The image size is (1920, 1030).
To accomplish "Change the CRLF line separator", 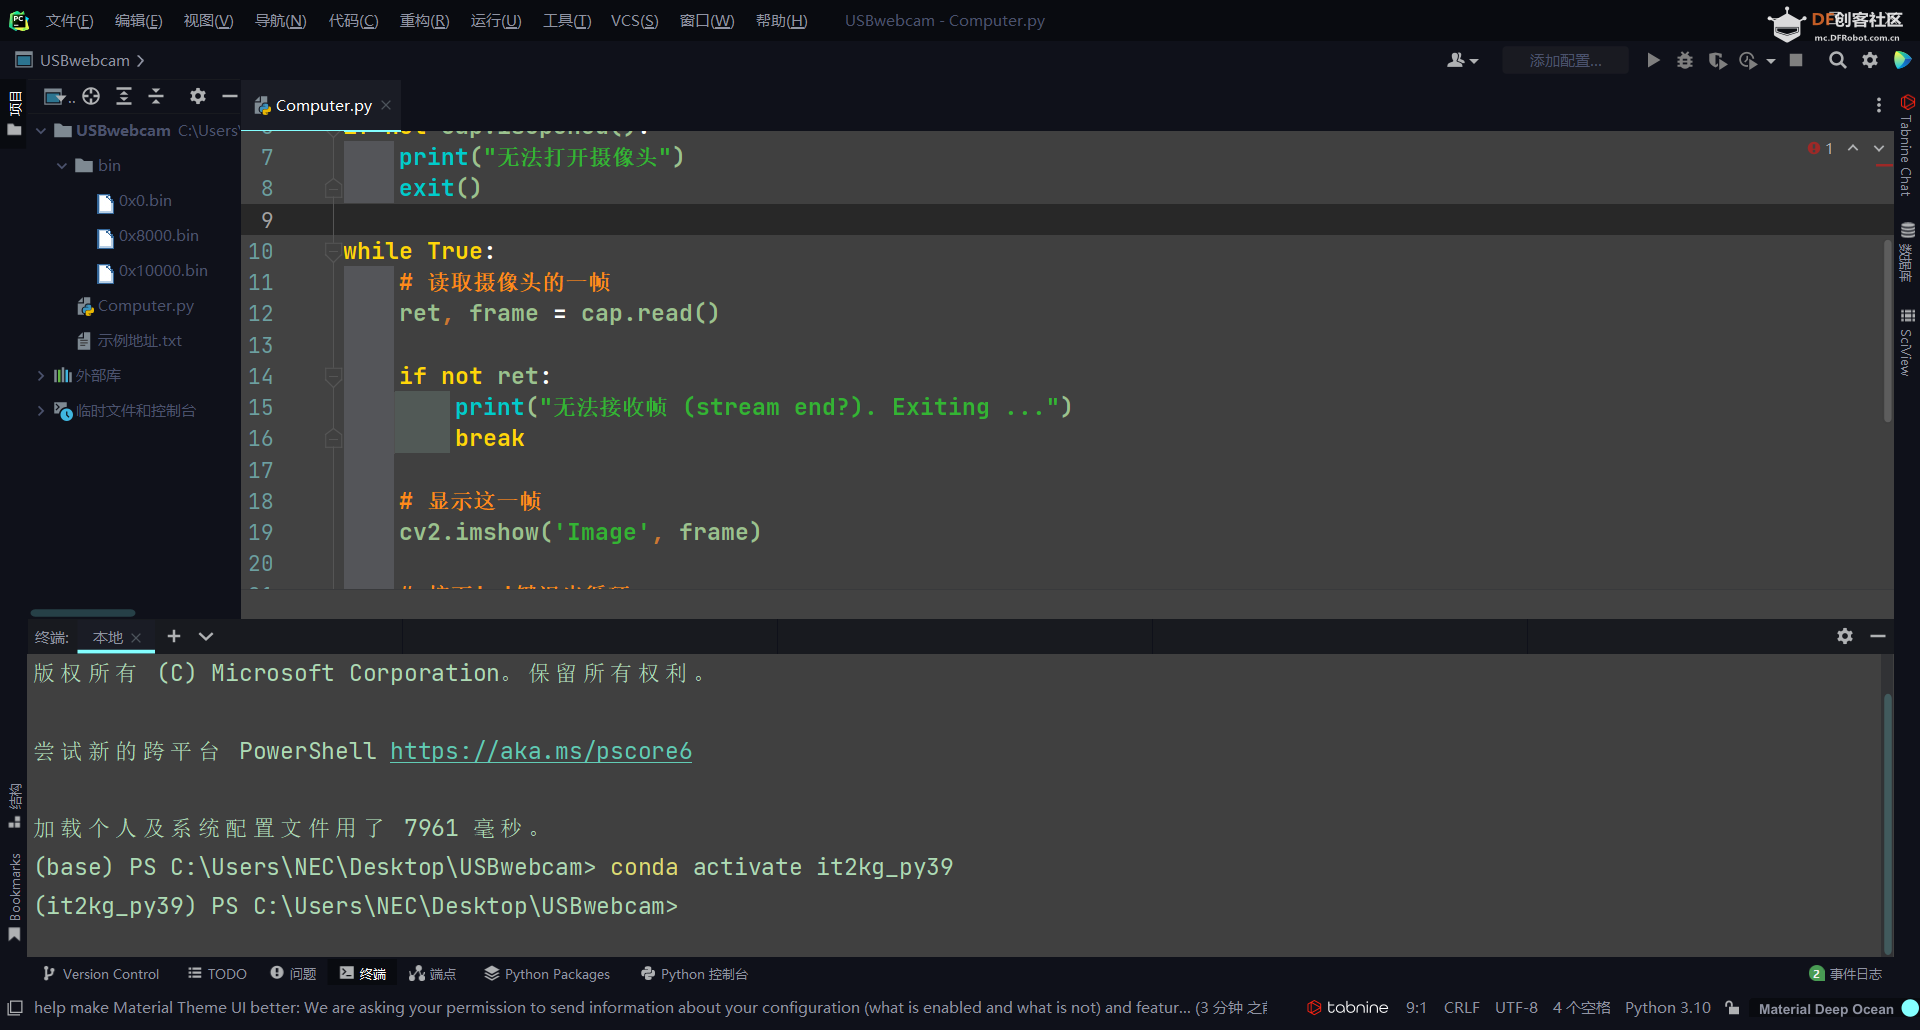I will point(1461,1008).
